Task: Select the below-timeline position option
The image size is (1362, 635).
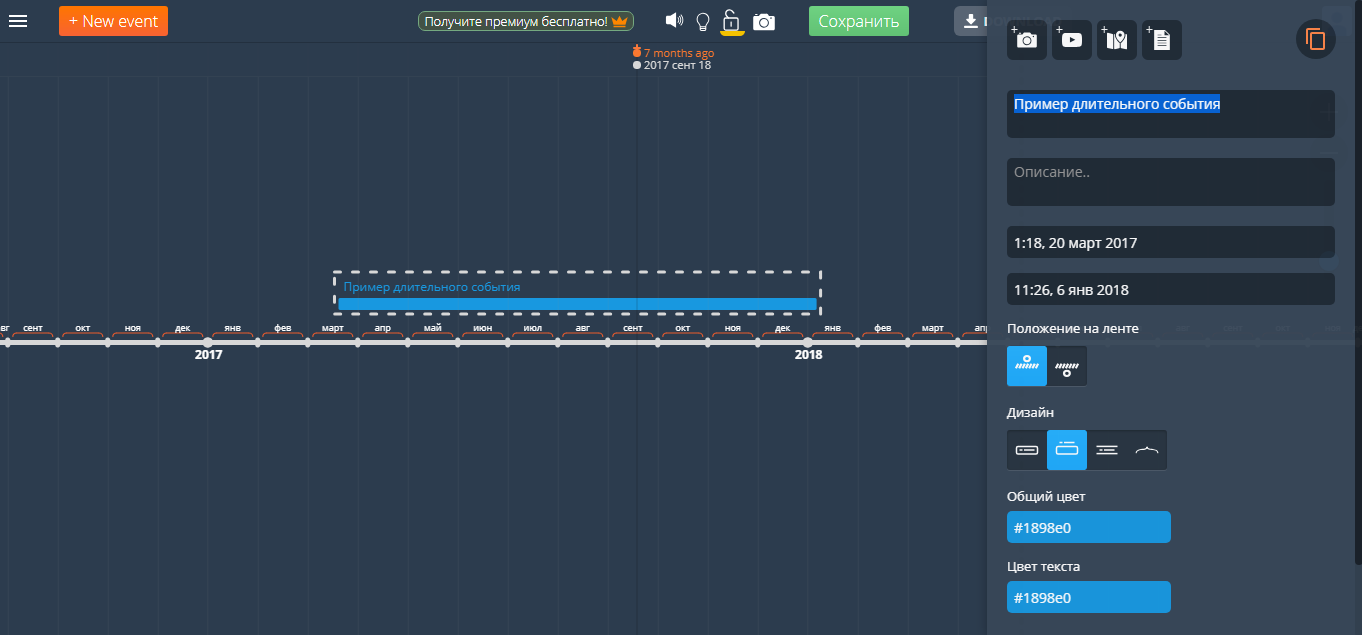Action: [x=1066, y=365]
